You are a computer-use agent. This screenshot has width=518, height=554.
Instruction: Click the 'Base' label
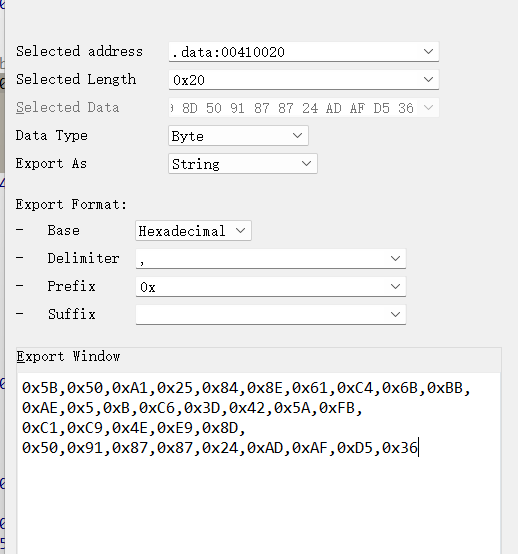tap(64, 230)
